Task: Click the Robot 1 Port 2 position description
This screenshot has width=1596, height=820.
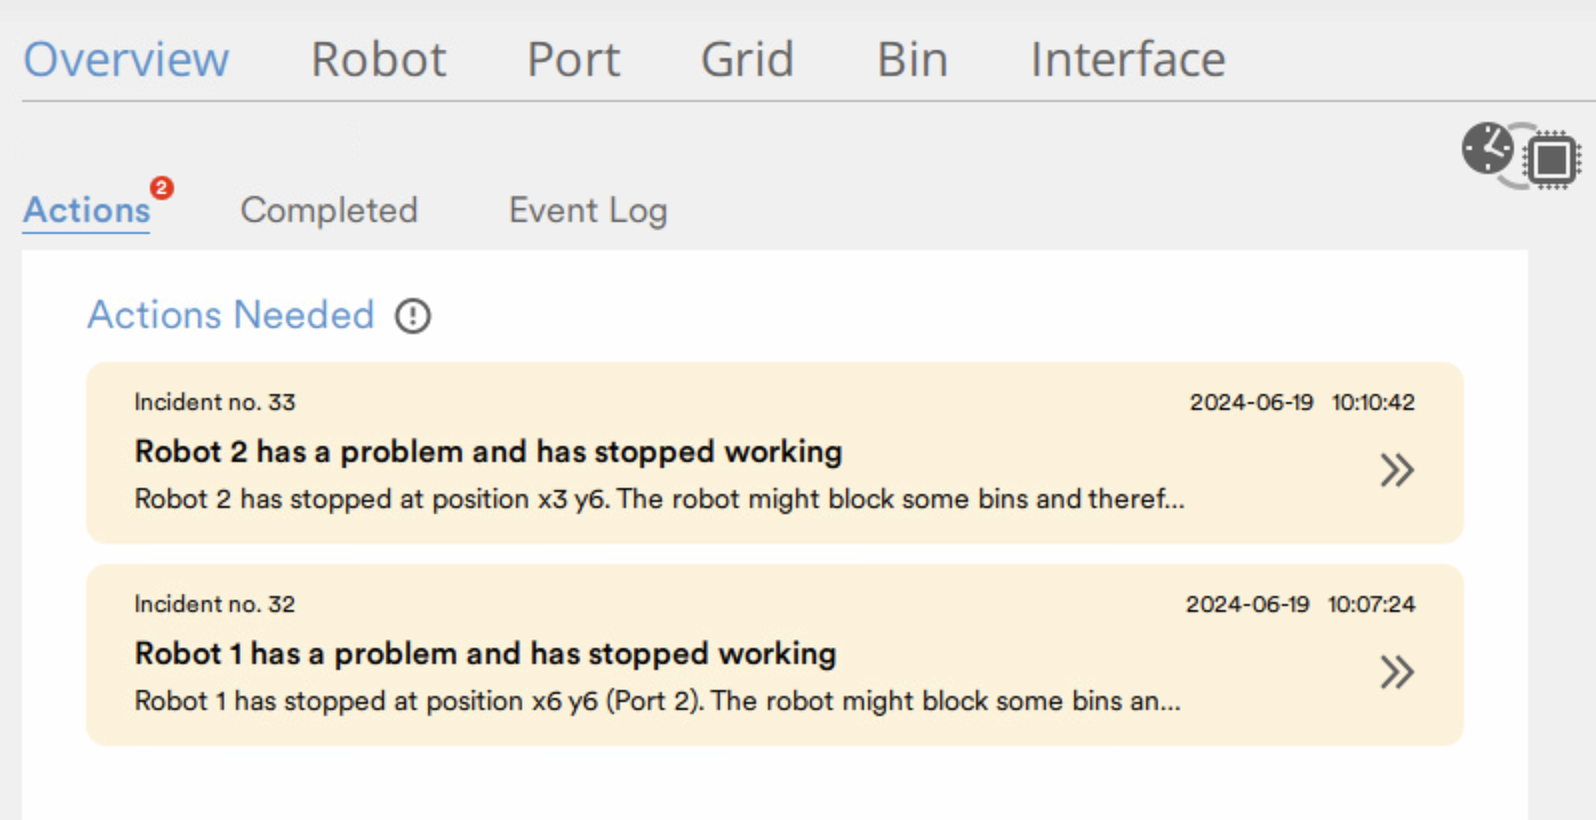Action: click(x=657, y=701)
